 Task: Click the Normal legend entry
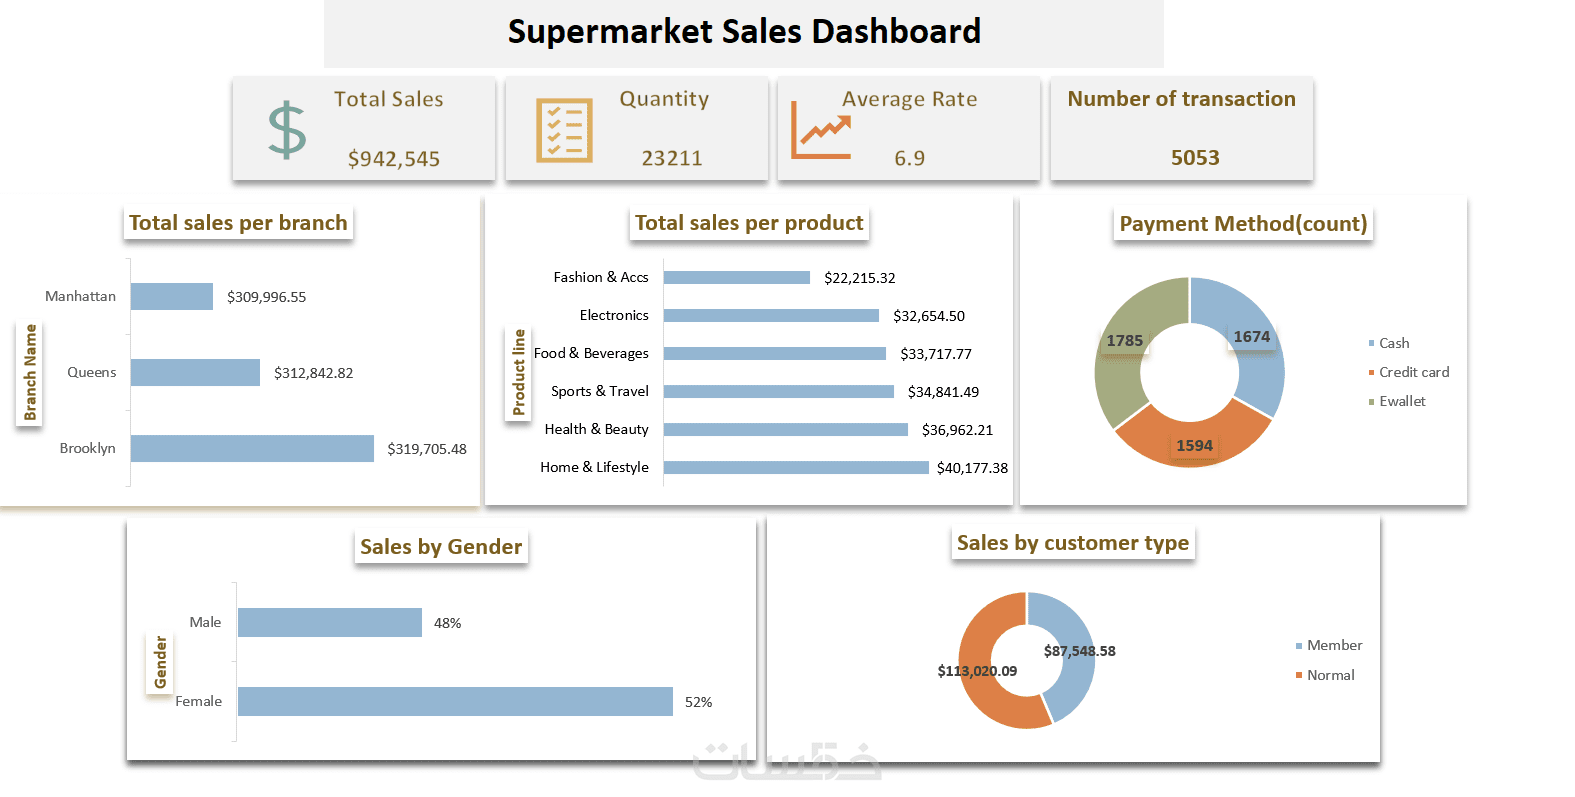[x=1330, y=675]
